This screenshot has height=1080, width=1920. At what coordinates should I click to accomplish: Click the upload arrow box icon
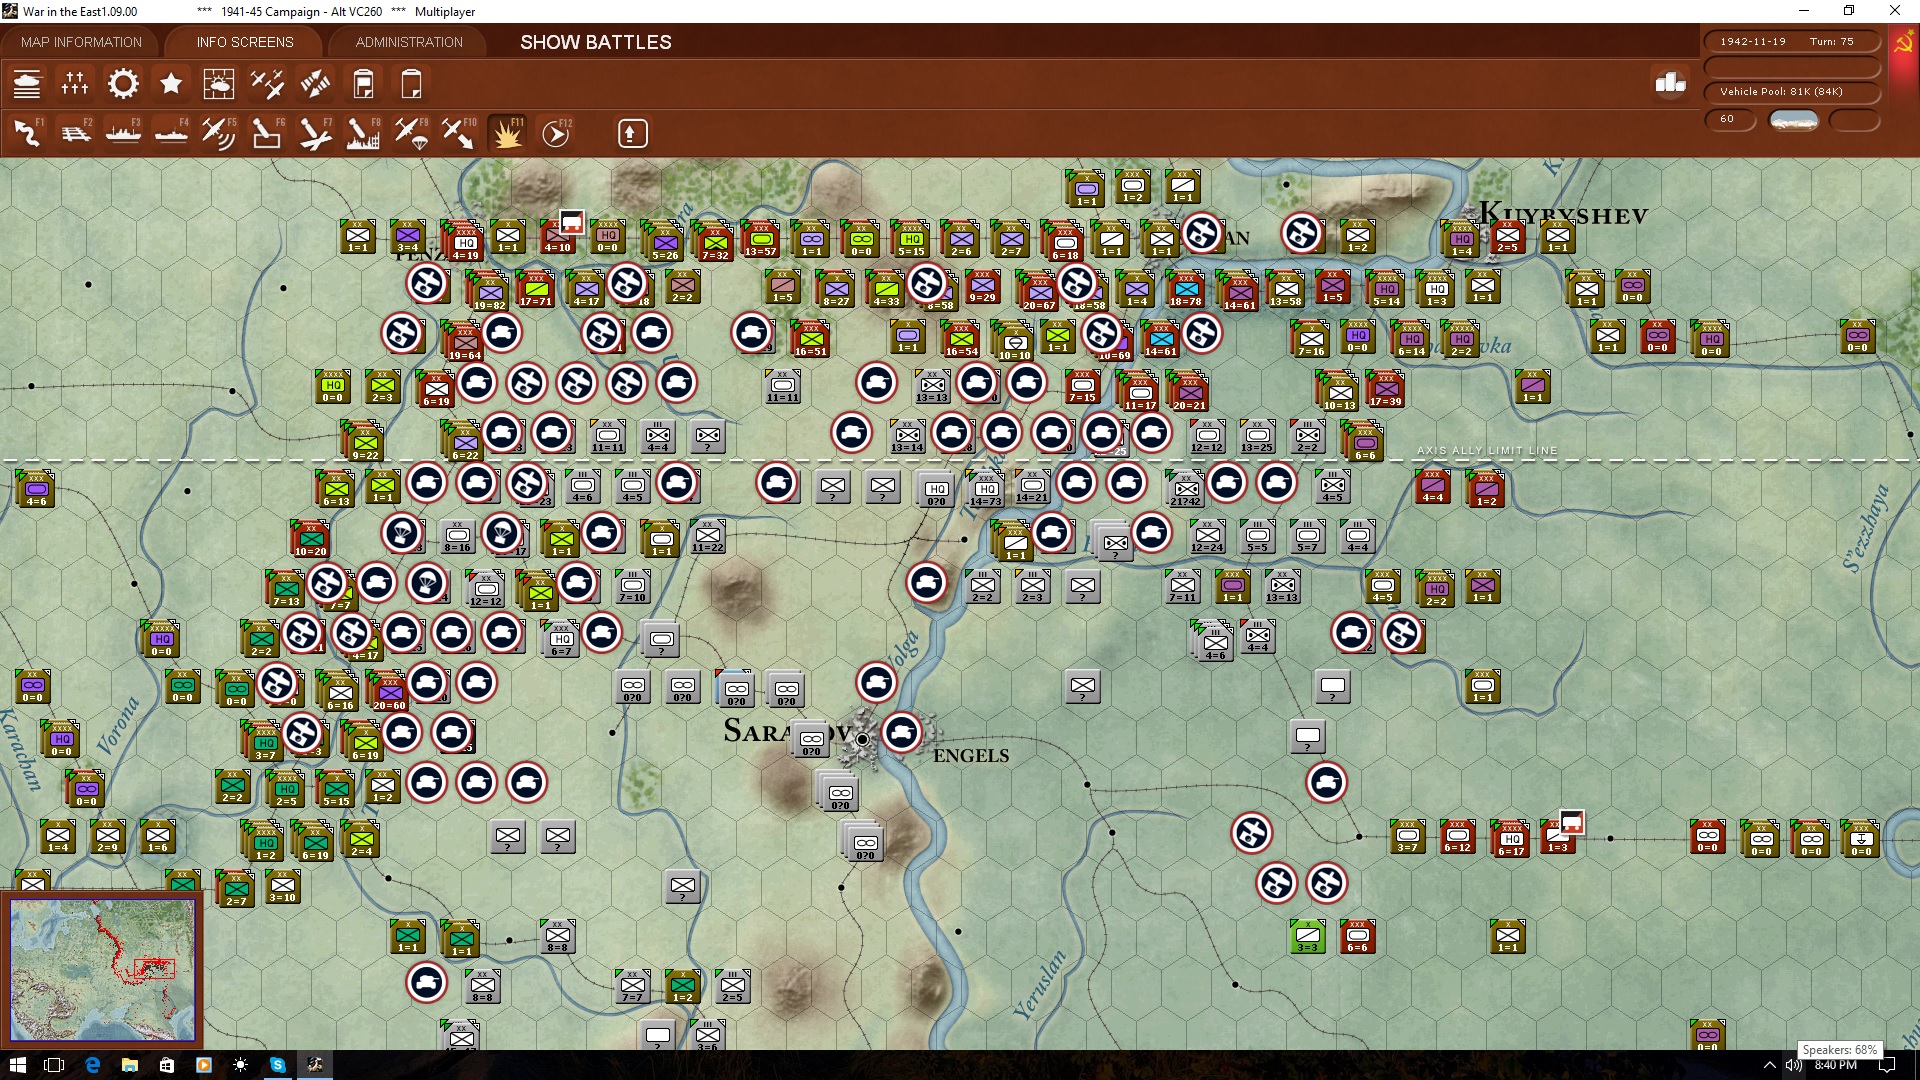point(632,133)
